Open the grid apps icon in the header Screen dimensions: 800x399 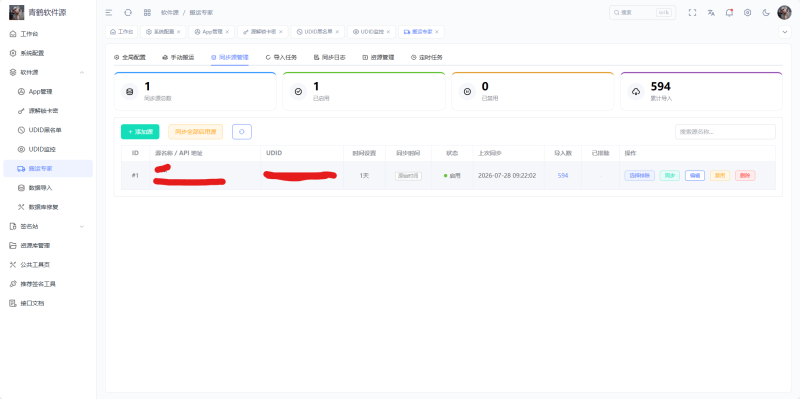147,13
